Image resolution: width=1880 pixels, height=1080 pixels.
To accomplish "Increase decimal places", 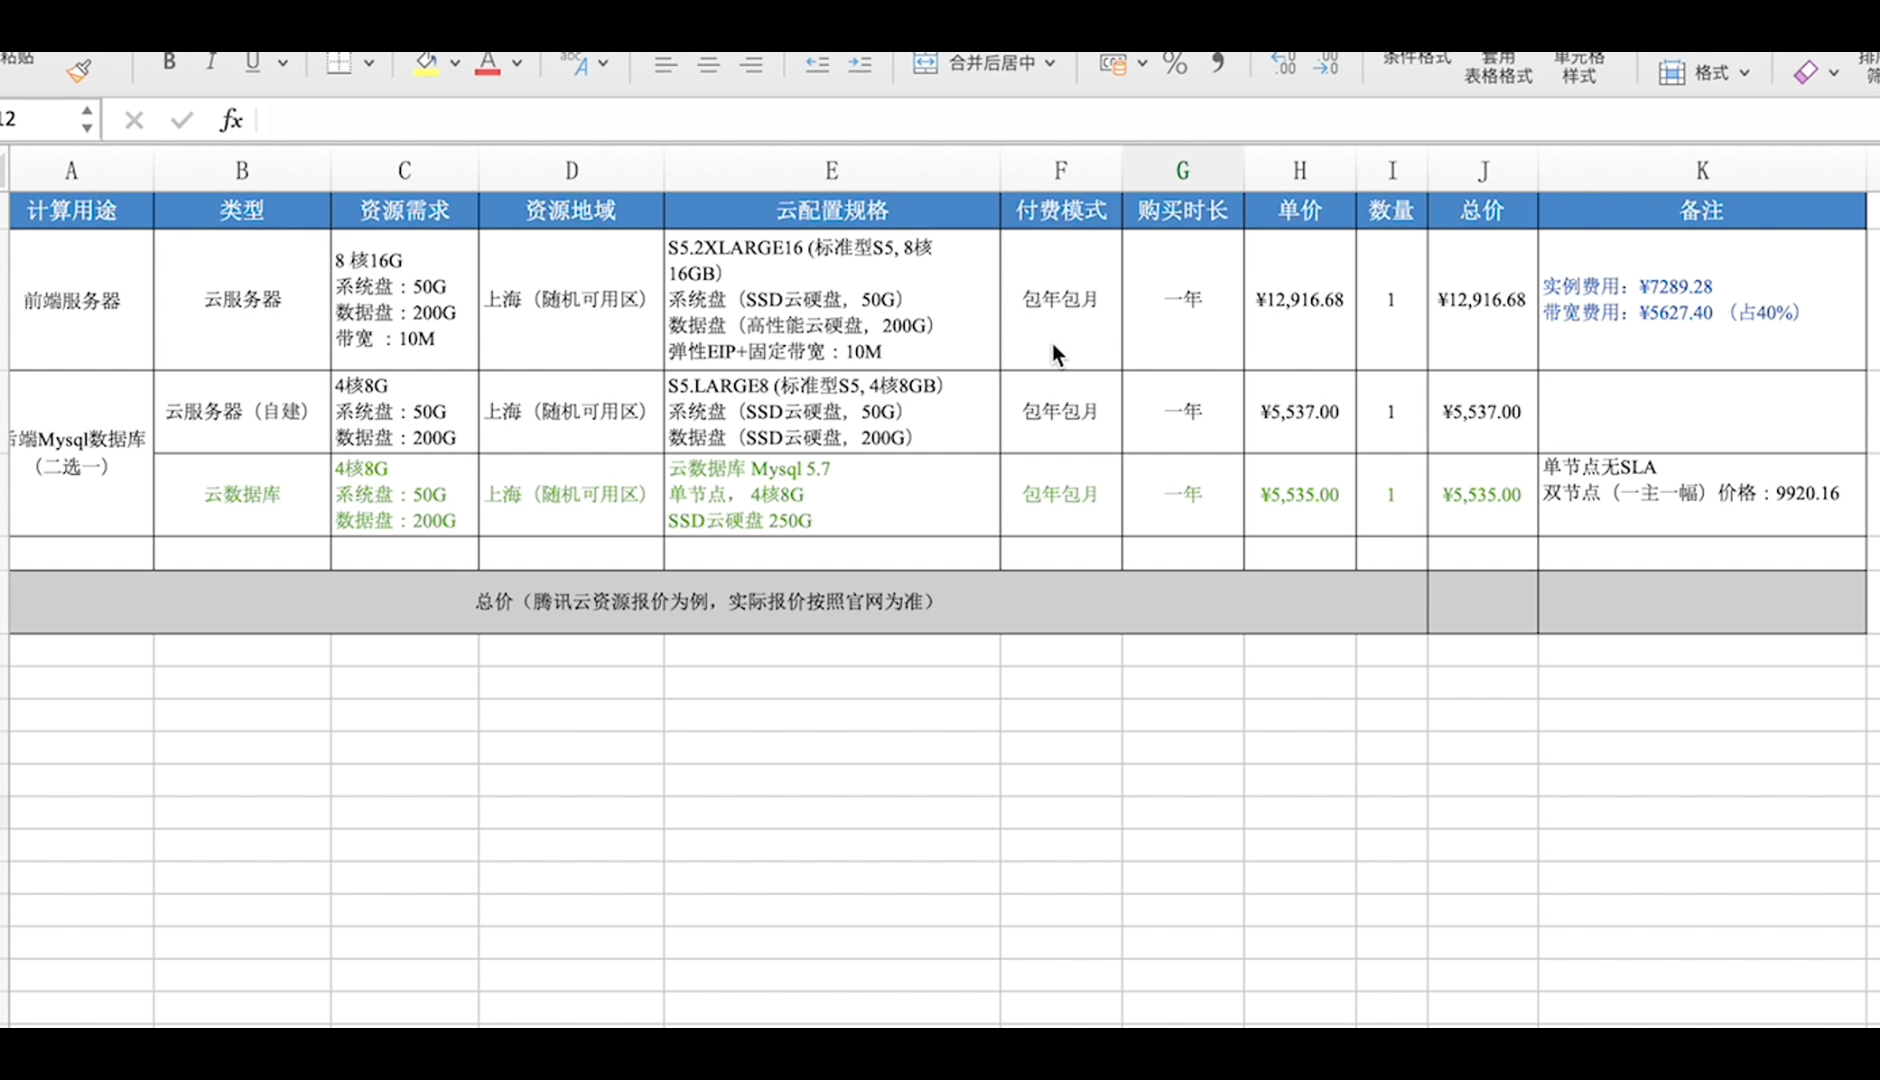I will (1284, 64).
